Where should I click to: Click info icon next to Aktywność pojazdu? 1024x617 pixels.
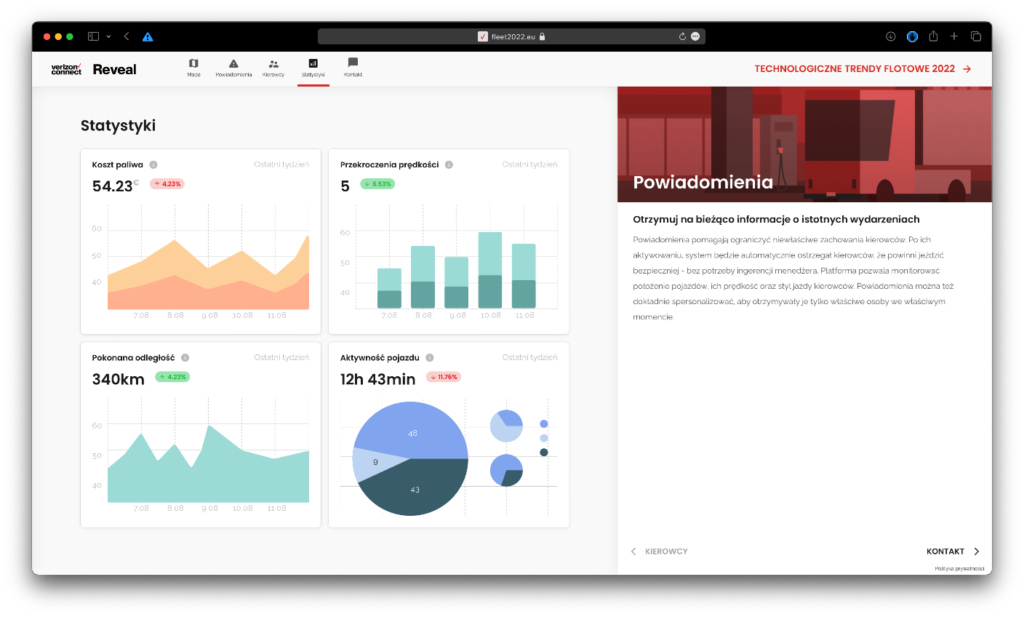pyautogui.click(x=430, y=357)
